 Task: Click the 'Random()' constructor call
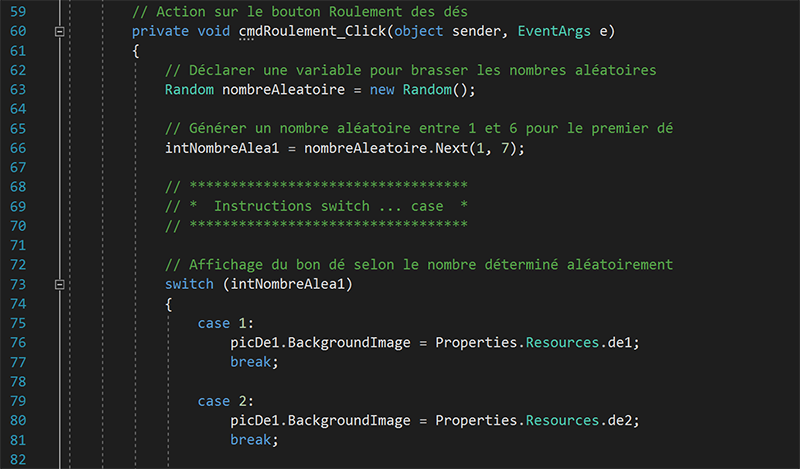point(435,90)
